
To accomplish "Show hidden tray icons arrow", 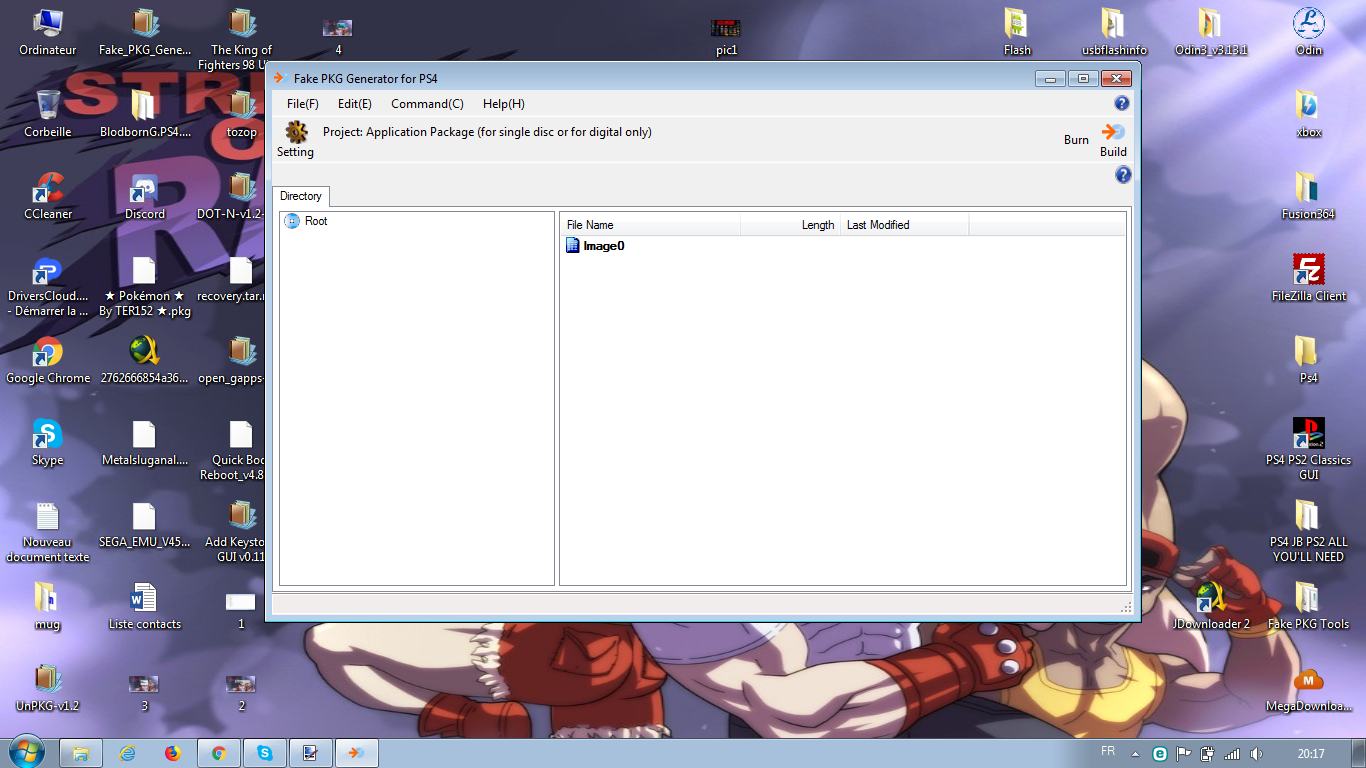I will pos(1135,753).
